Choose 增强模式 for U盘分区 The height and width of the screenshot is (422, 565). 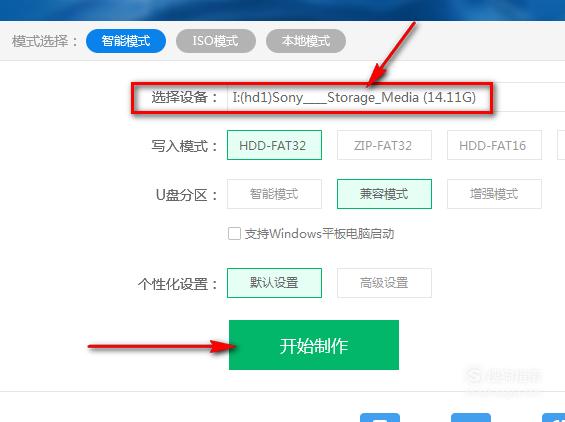click(x=494, y=194)
